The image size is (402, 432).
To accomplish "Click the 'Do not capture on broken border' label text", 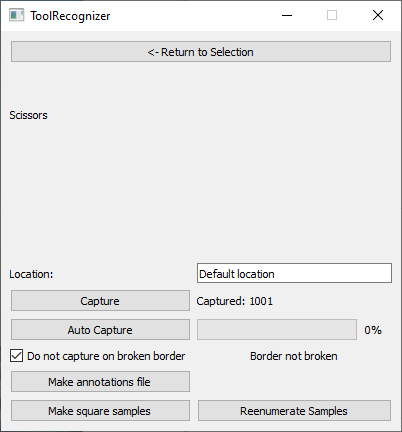I will pyautogui.click(x=106, y=356).
